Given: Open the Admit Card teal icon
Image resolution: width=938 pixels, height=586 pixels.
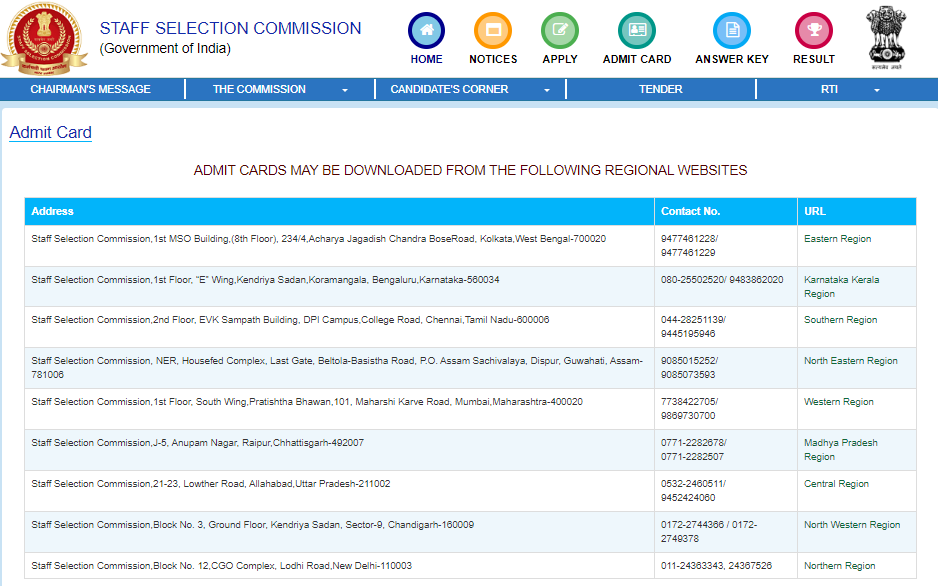Looking at the screenshot, I should point(637,30).
